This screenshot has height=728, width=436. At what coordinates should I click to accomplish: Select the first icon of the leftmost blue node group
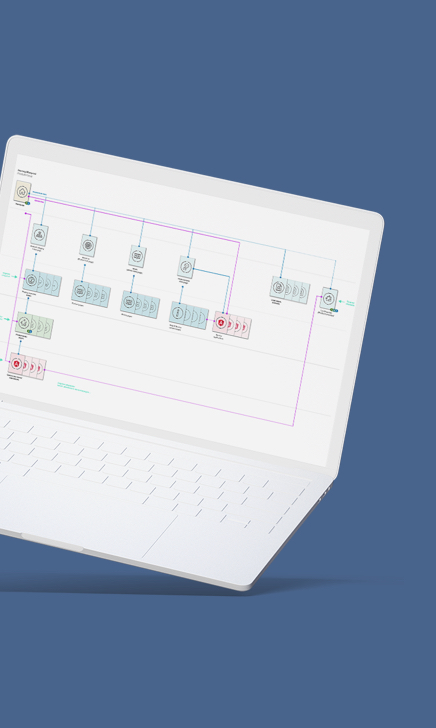point(31,280)
